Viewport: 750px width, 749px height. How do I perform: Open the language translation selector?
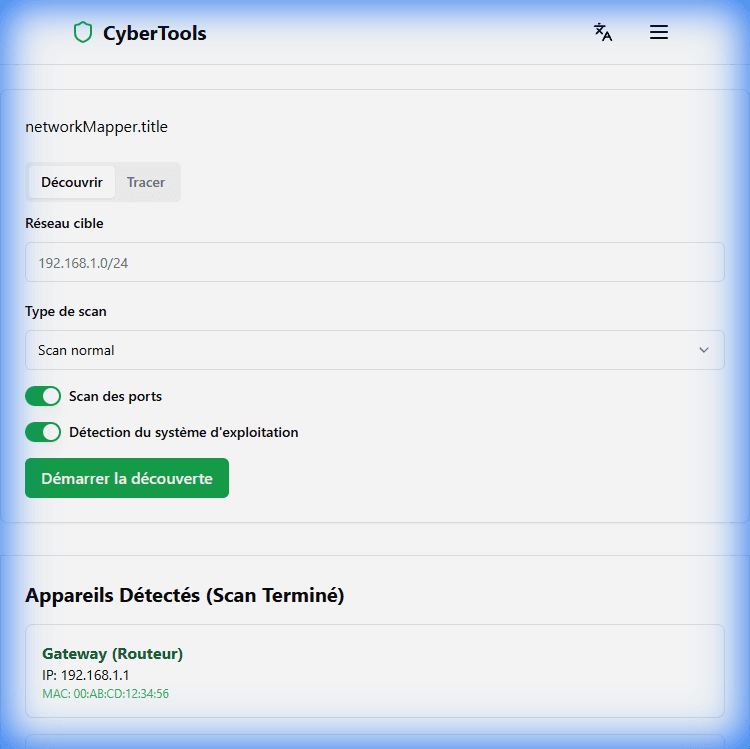[603, 32]
